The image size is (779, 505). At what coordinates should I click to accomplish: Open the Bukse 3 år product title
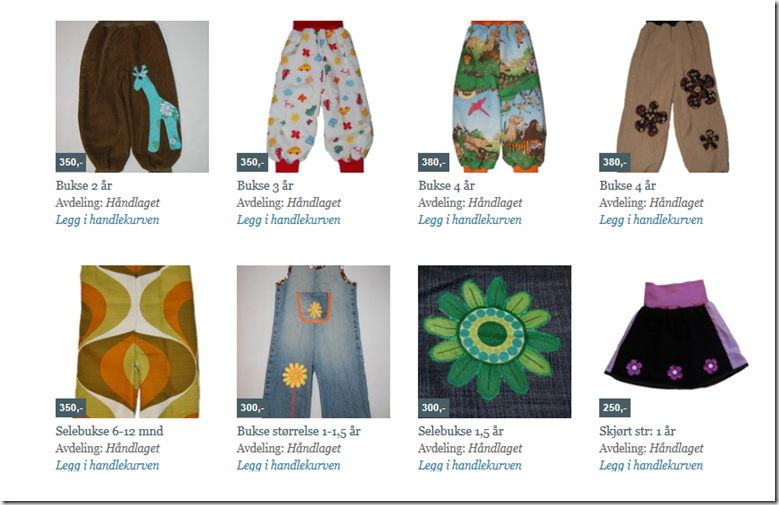pyautogui.click(x=265, y=186)
